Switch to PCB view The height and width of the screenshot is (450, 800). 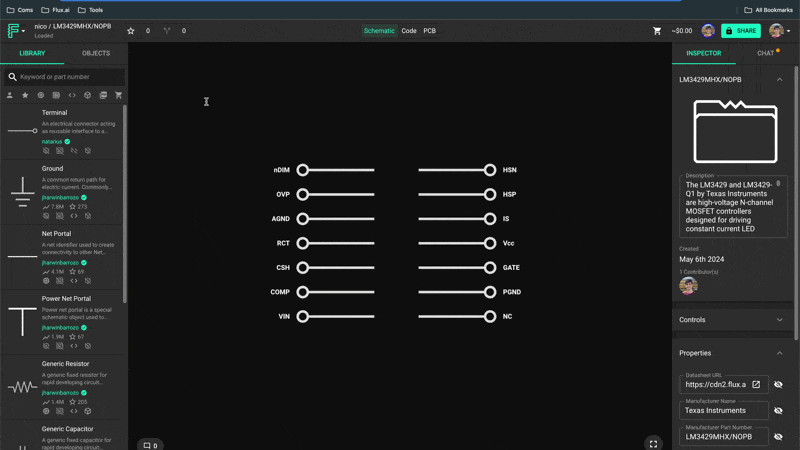tap(430, 31)
